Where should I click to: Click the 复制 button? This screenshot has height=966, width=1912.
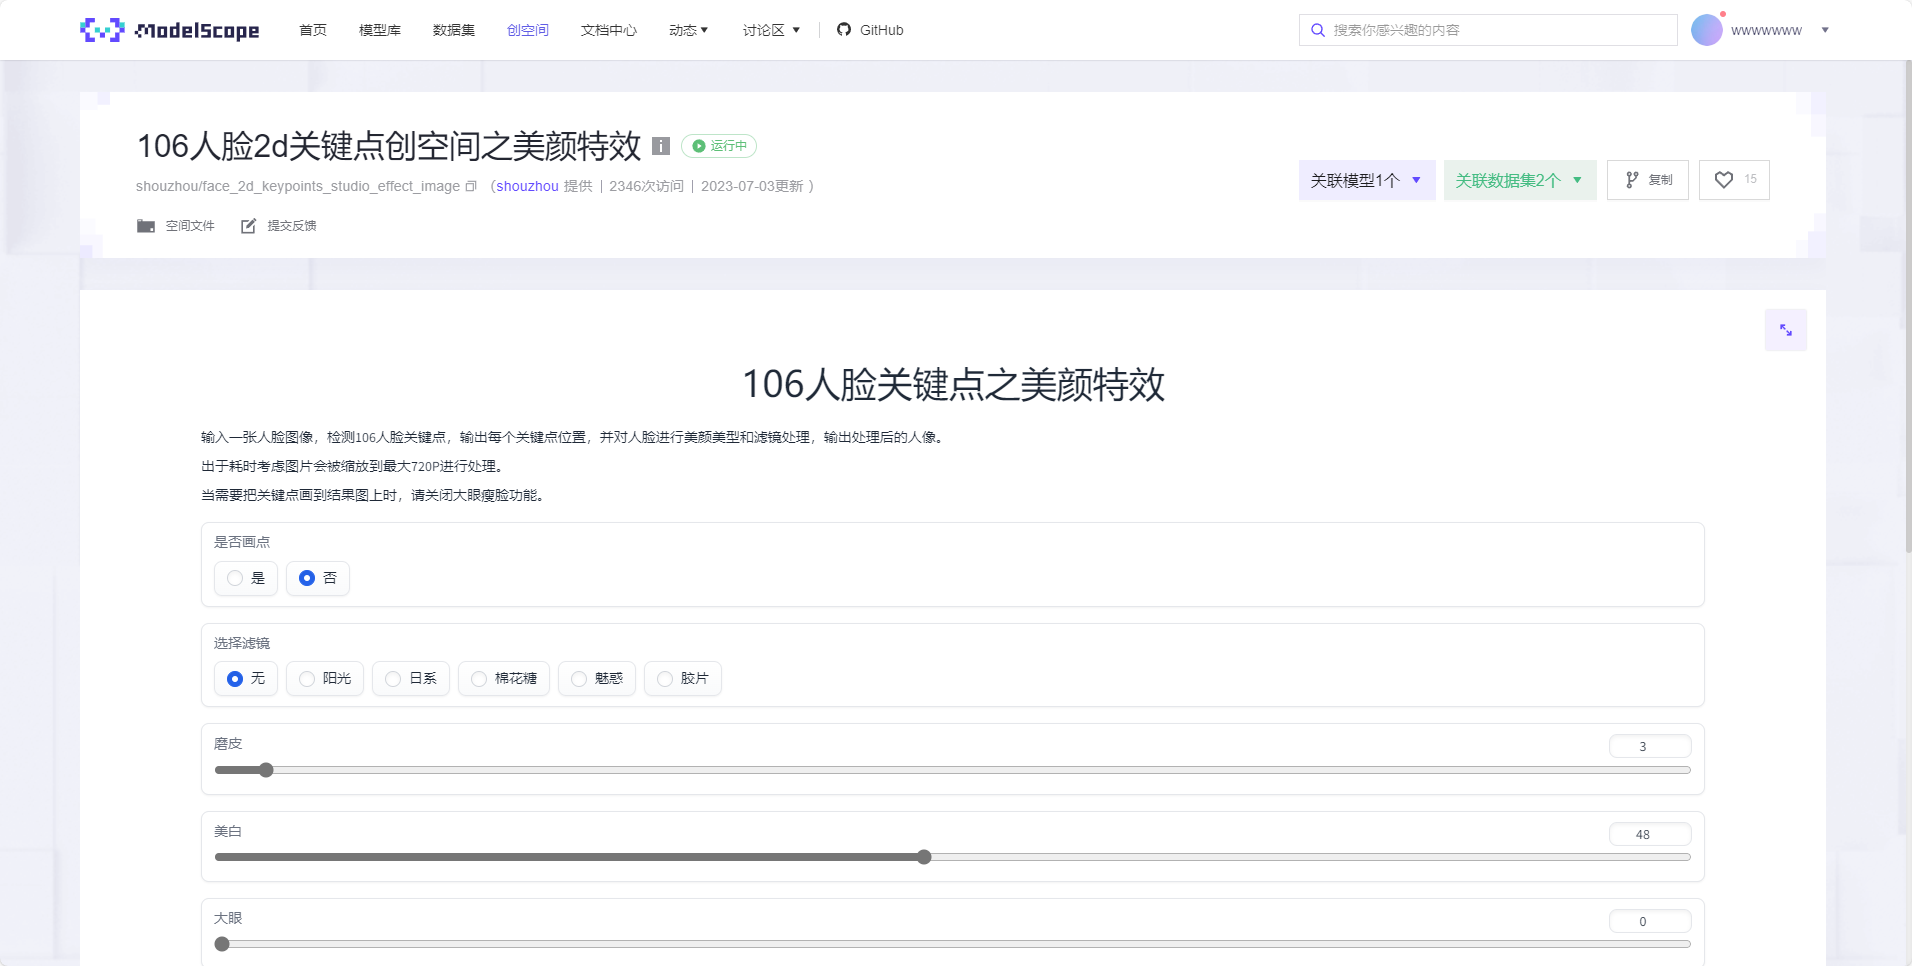point(1648,180)
